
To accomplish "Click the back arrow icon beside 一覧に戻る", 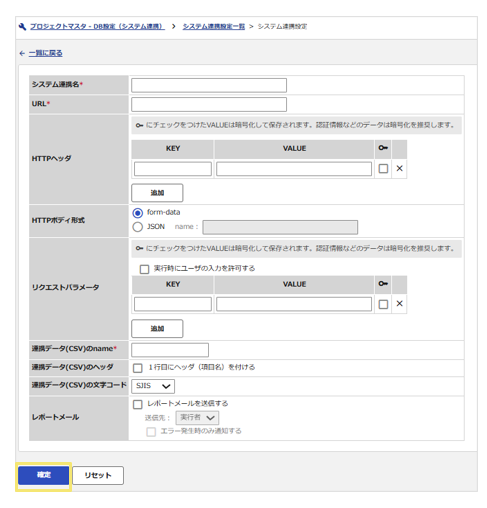I will point(22,53).
